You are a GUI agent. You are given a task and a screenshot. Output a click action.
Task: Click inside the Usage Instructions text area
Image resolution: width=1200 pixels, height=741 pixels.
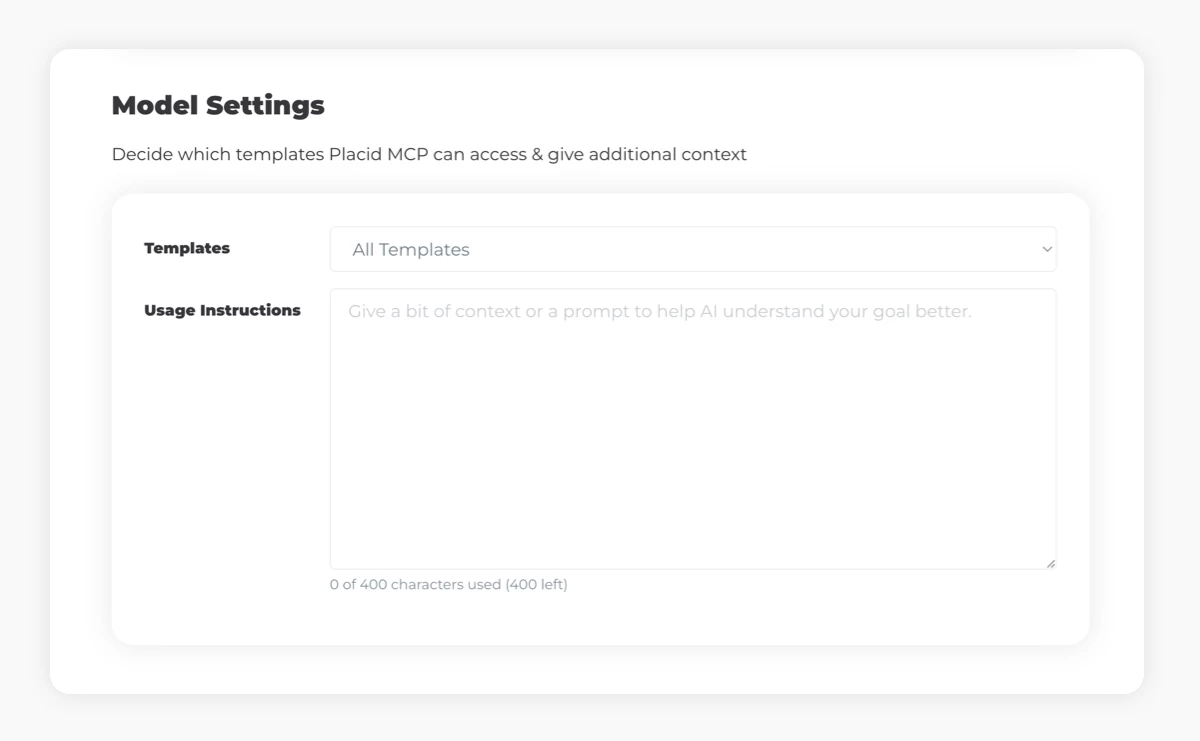click(693, 420)
